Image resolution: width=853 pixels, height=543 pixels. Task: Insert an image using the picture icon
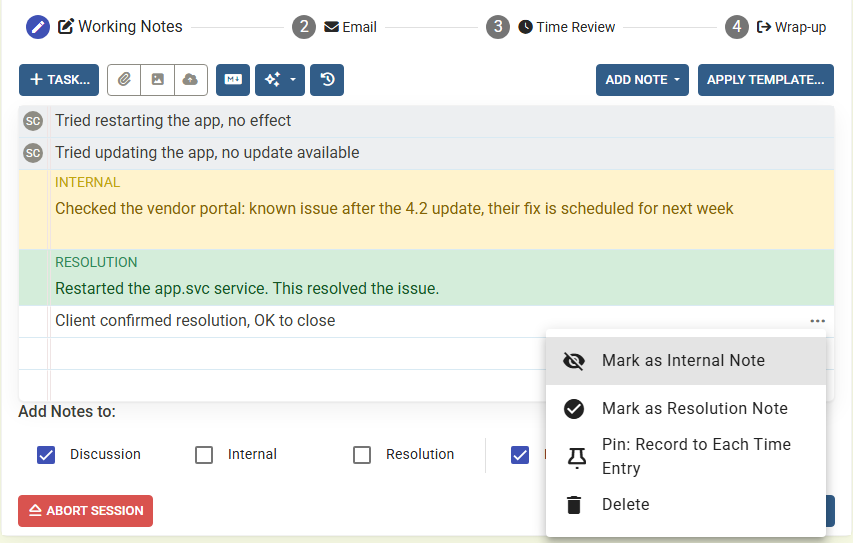point(157,80)
